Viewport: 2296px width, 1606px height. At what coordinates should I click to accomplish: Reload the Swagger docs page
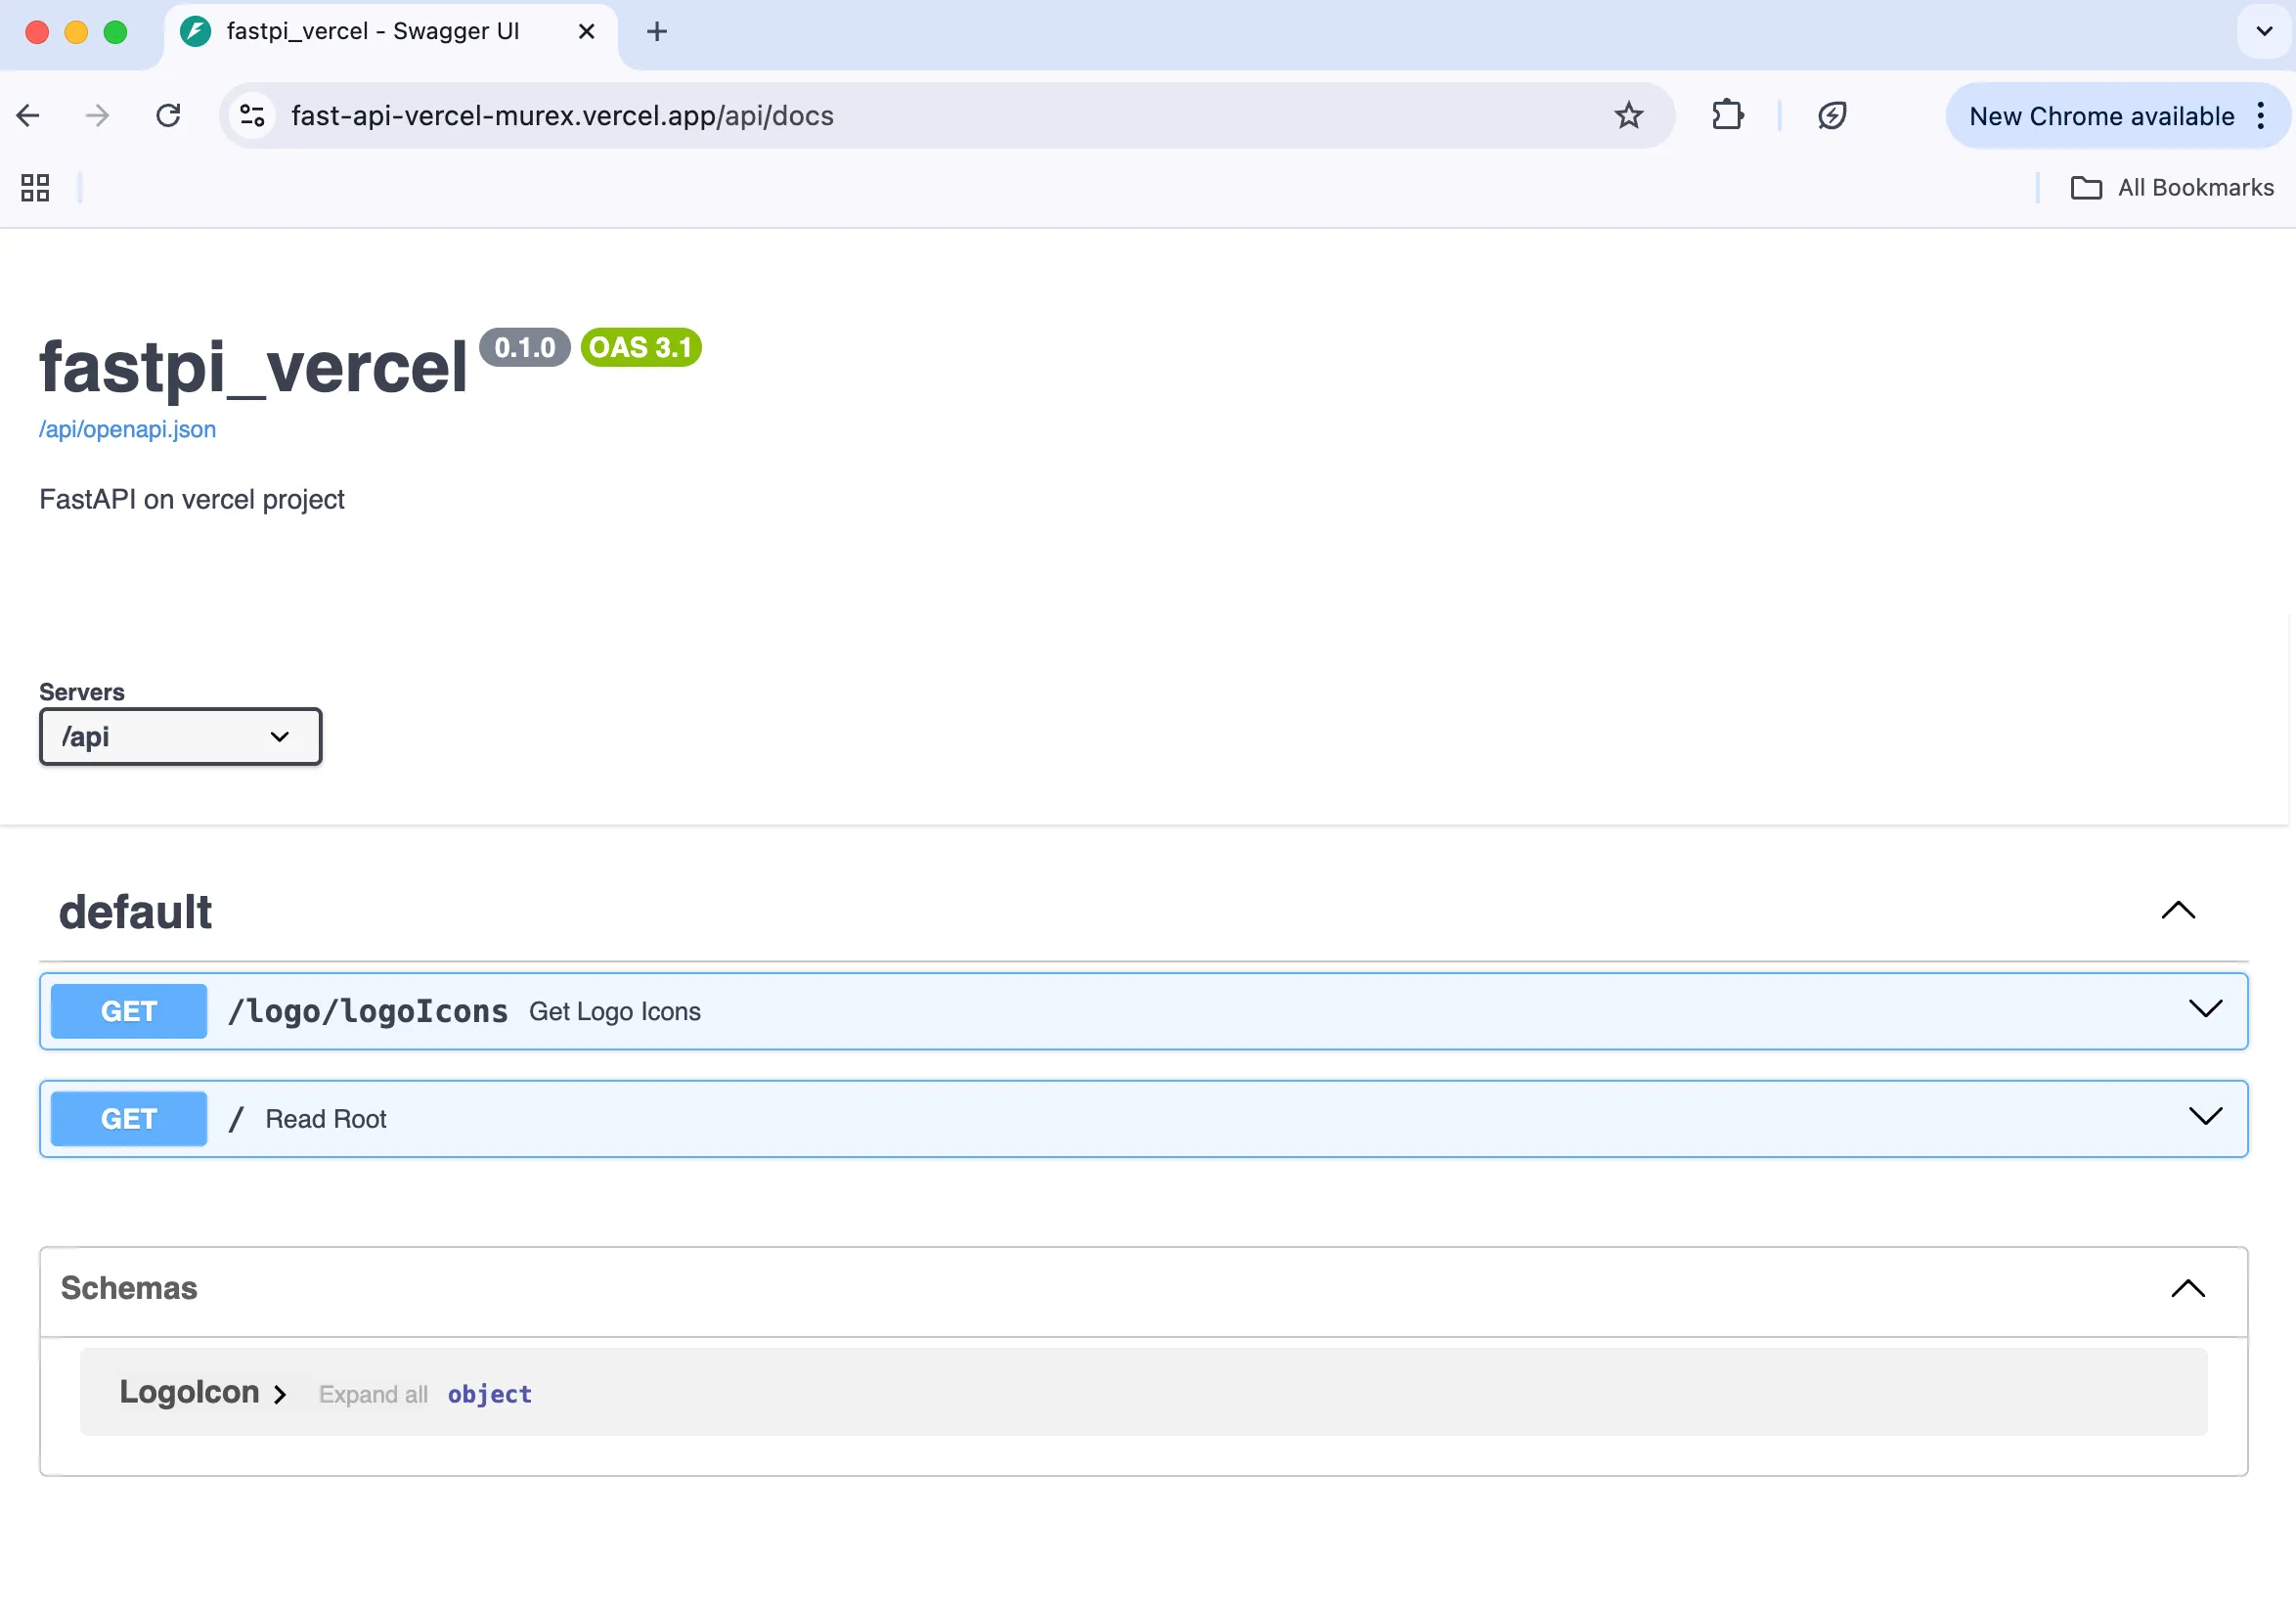pos(168,116)
